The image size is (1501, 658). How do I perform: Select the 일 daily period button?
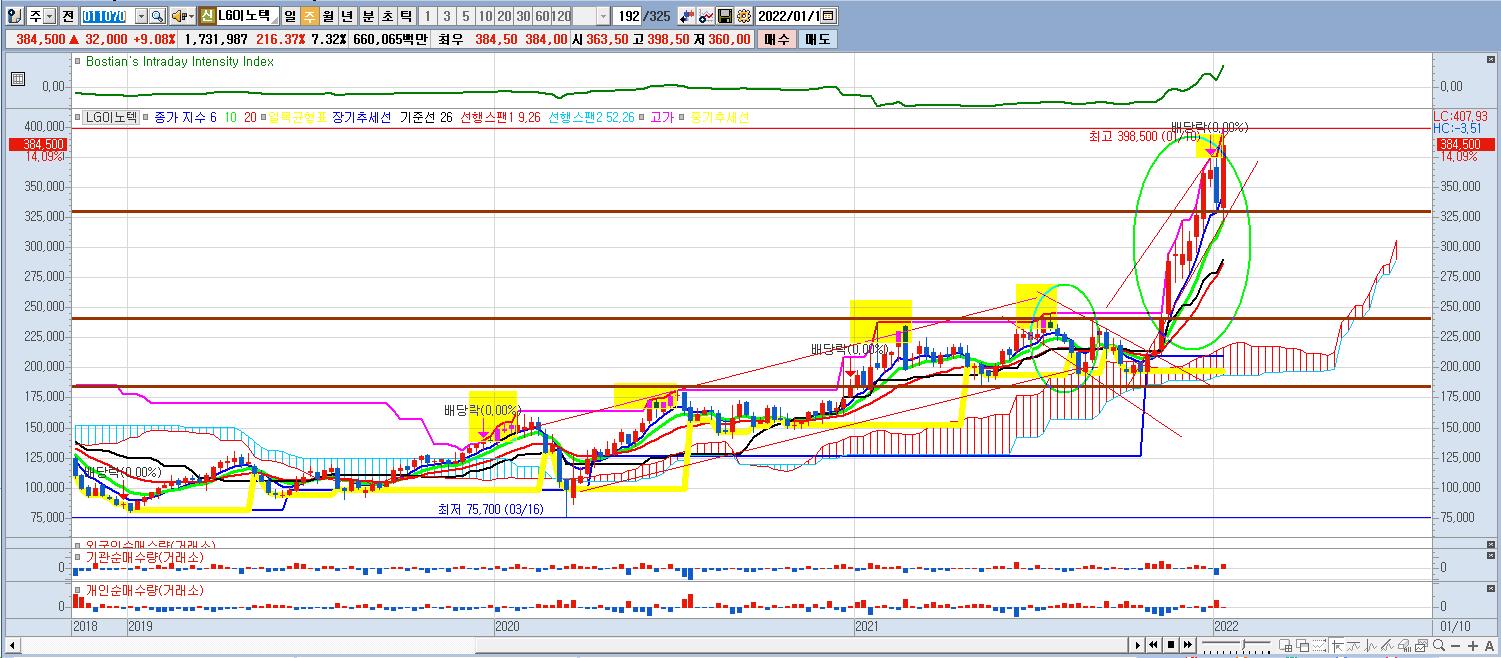[289, 16]
